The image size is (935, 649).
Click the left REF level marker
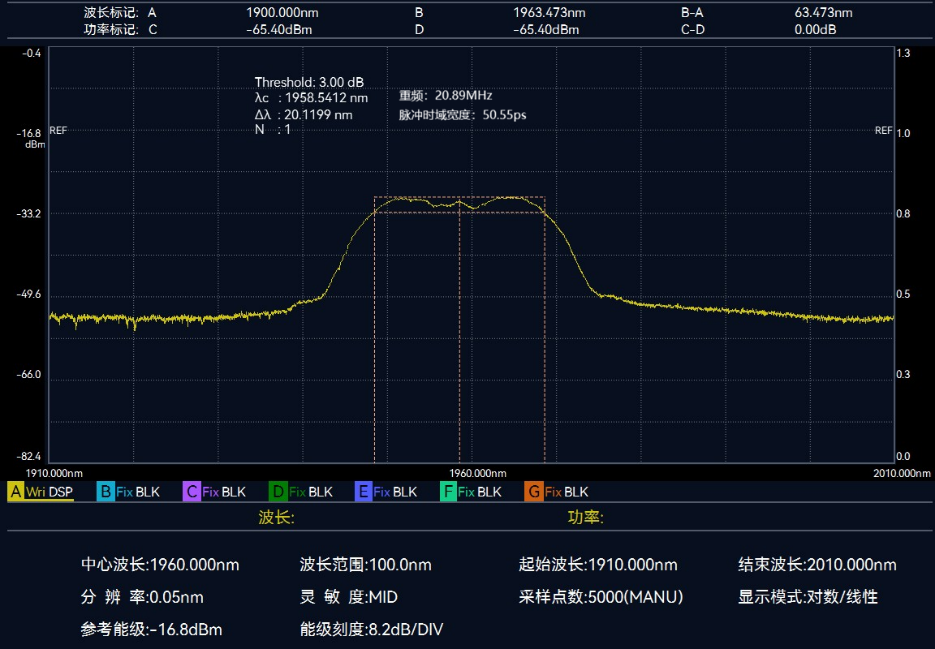pos(58,131)
